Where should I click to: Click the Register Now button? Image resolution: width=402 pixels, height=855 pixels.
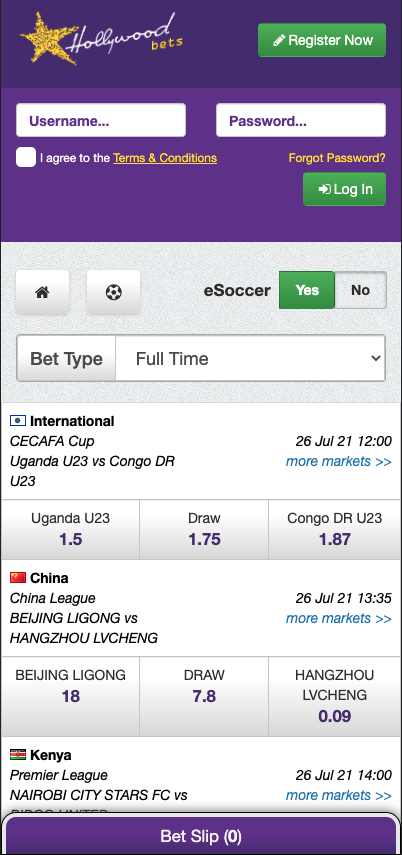pos(322,40)
